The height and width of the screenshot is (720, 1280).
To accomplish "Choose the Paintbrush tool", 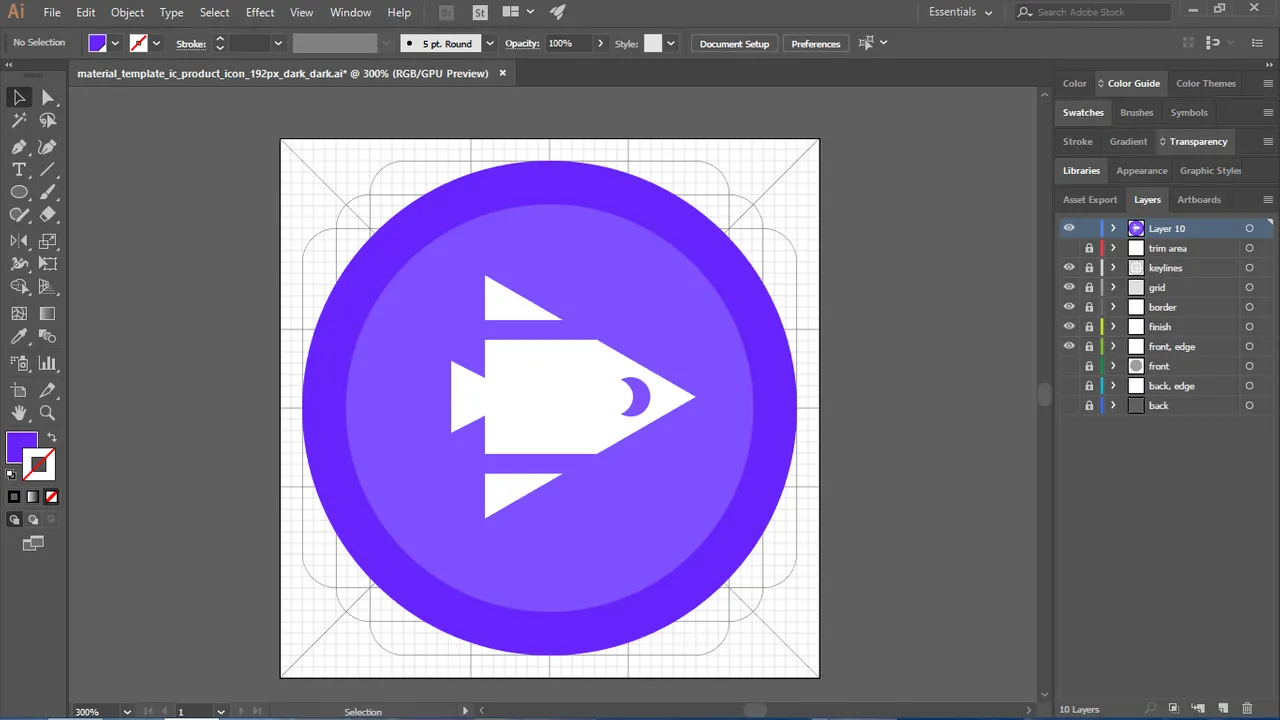I will (x=48, y=192).
